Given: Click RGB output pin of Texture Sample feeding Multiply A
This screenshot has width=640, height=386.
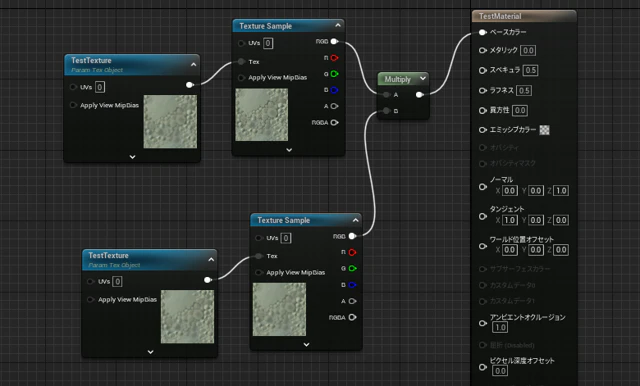Looking at the screenshot, I should pyautogui.click(x=334, y=42).
